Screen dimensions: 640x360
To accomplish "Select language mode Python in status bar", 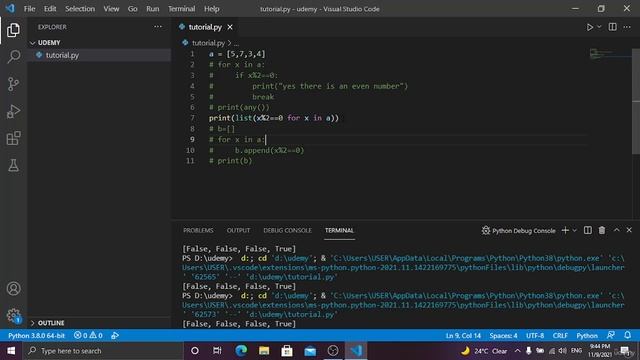I will (587, 336).
